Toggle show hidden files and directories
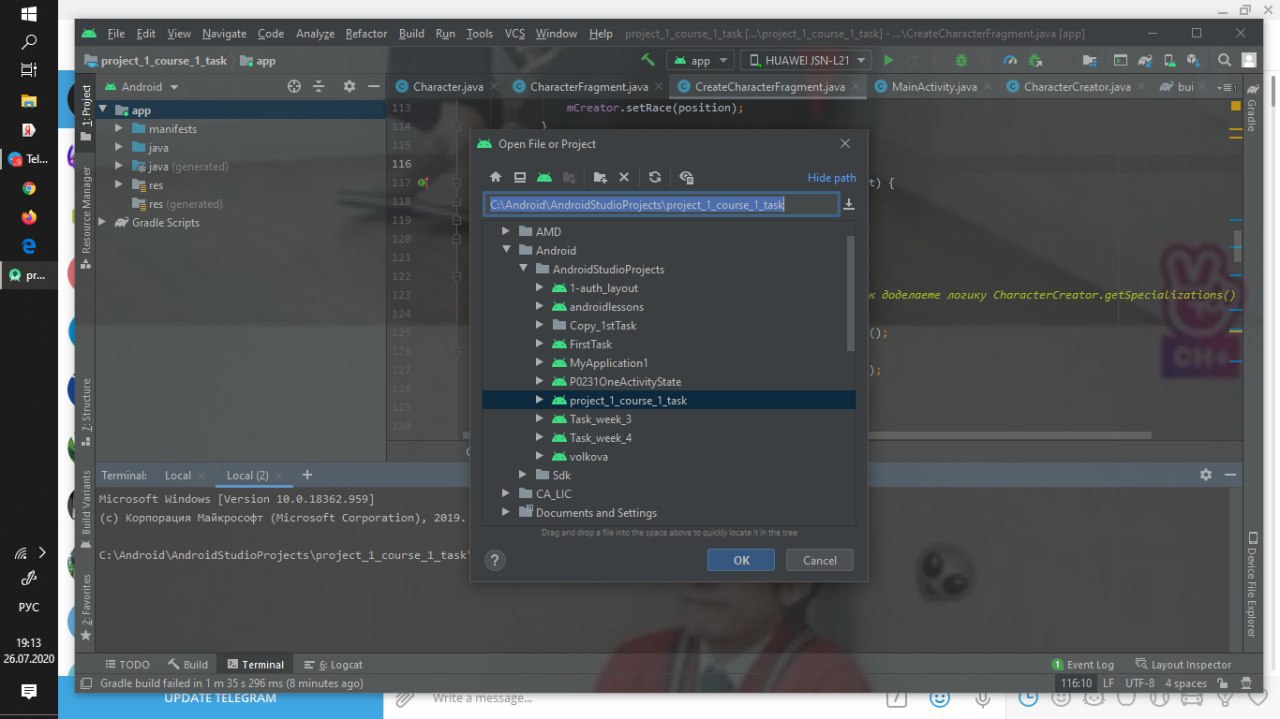Screen dimensions: 1280x719 click(686, 177)
